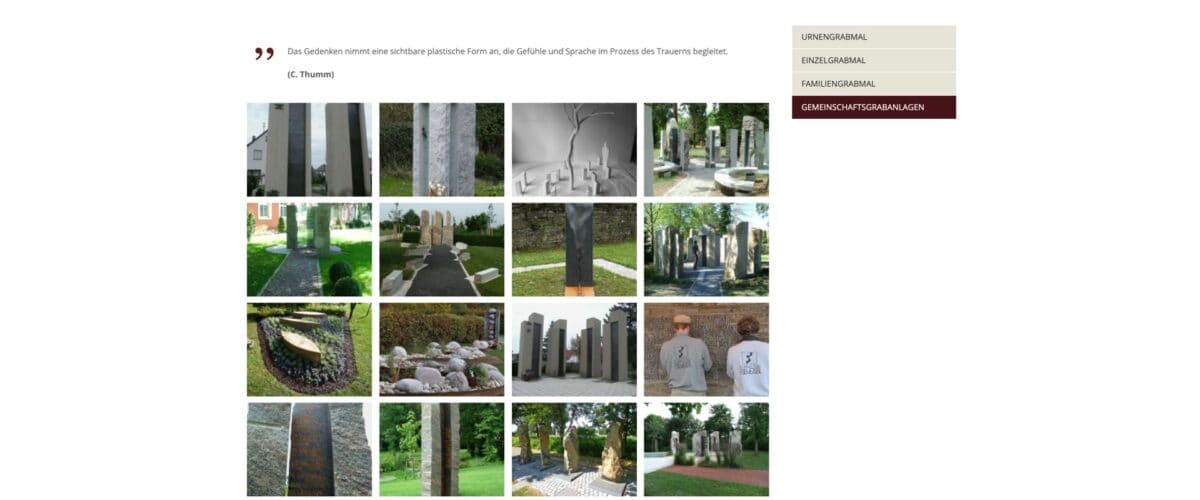Screen dimensions: 1200x500
Task: View the black stele before brick wall image
Action: tap(574, 250)
